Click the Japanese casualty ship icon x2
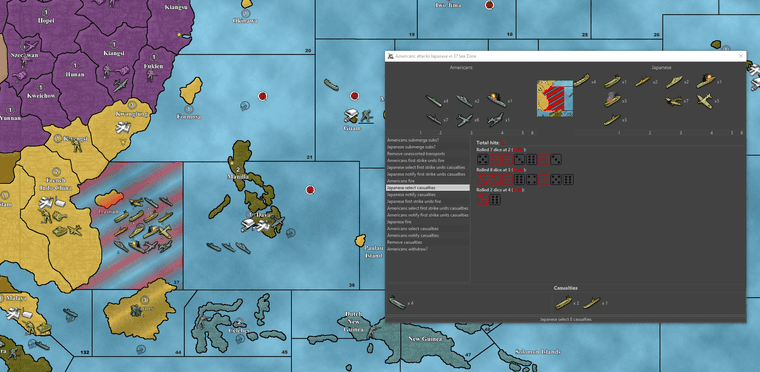 [563, 303]
